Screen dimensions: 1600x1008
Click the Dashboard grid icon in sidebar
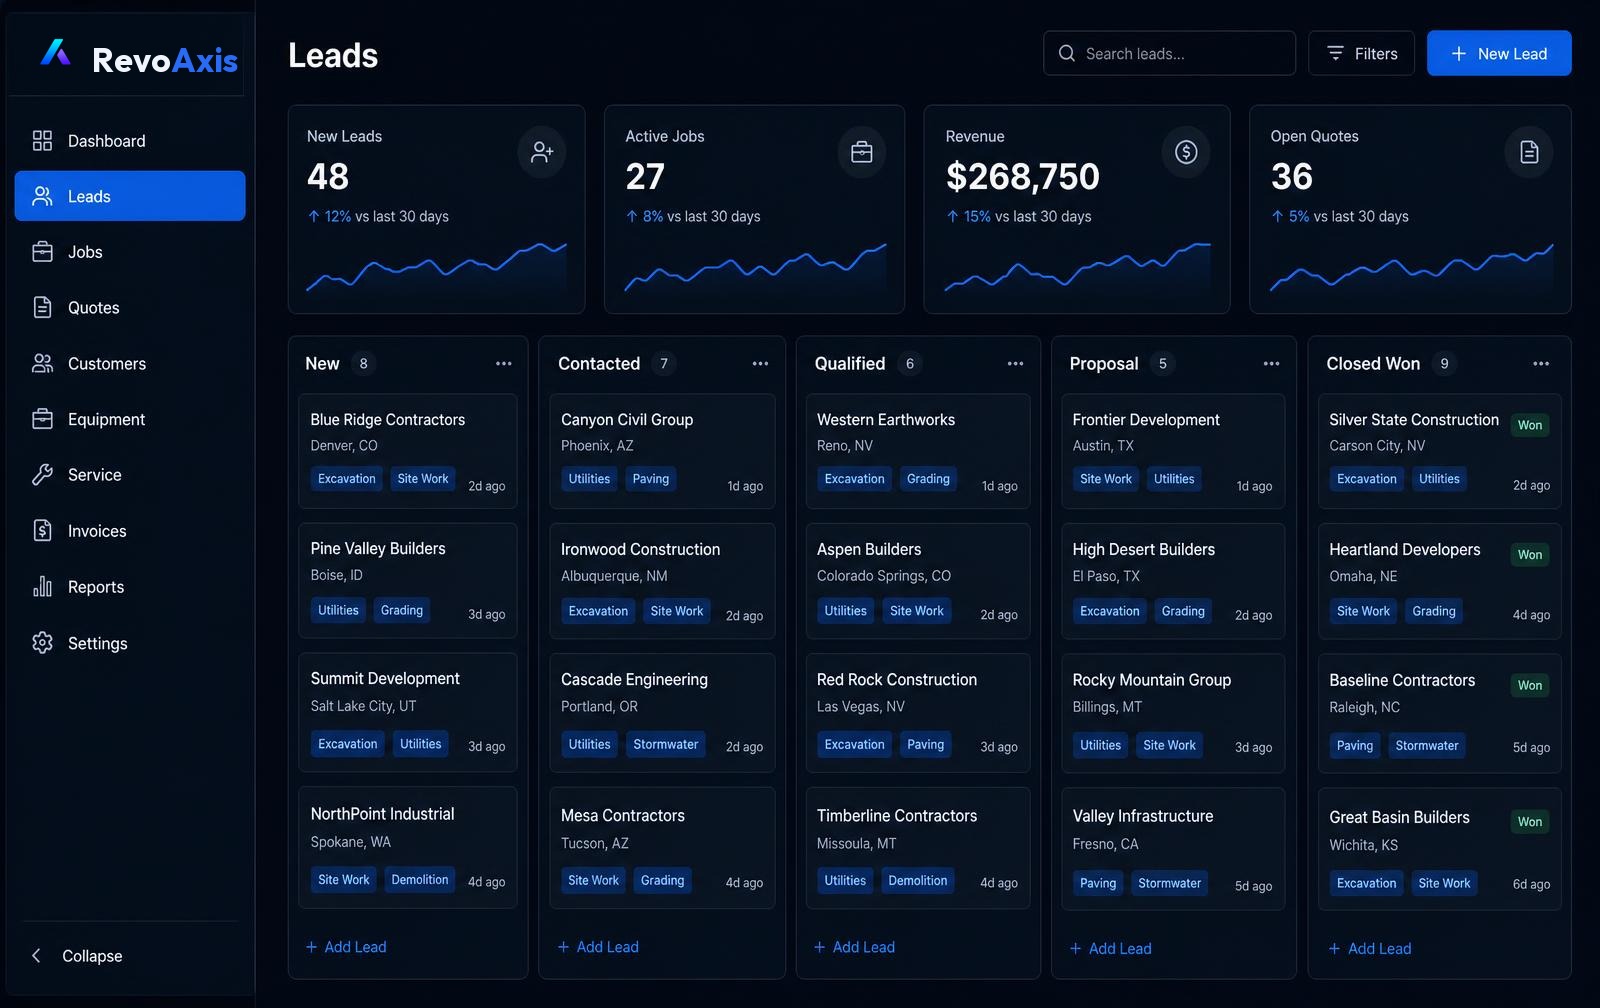[42, 141]
